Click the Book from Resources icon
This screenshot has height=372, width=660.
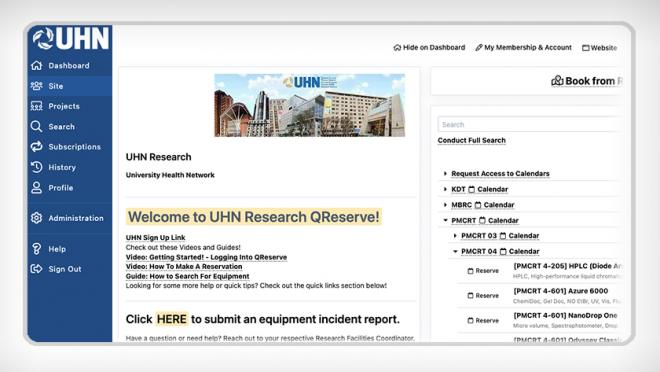[557, 81]
